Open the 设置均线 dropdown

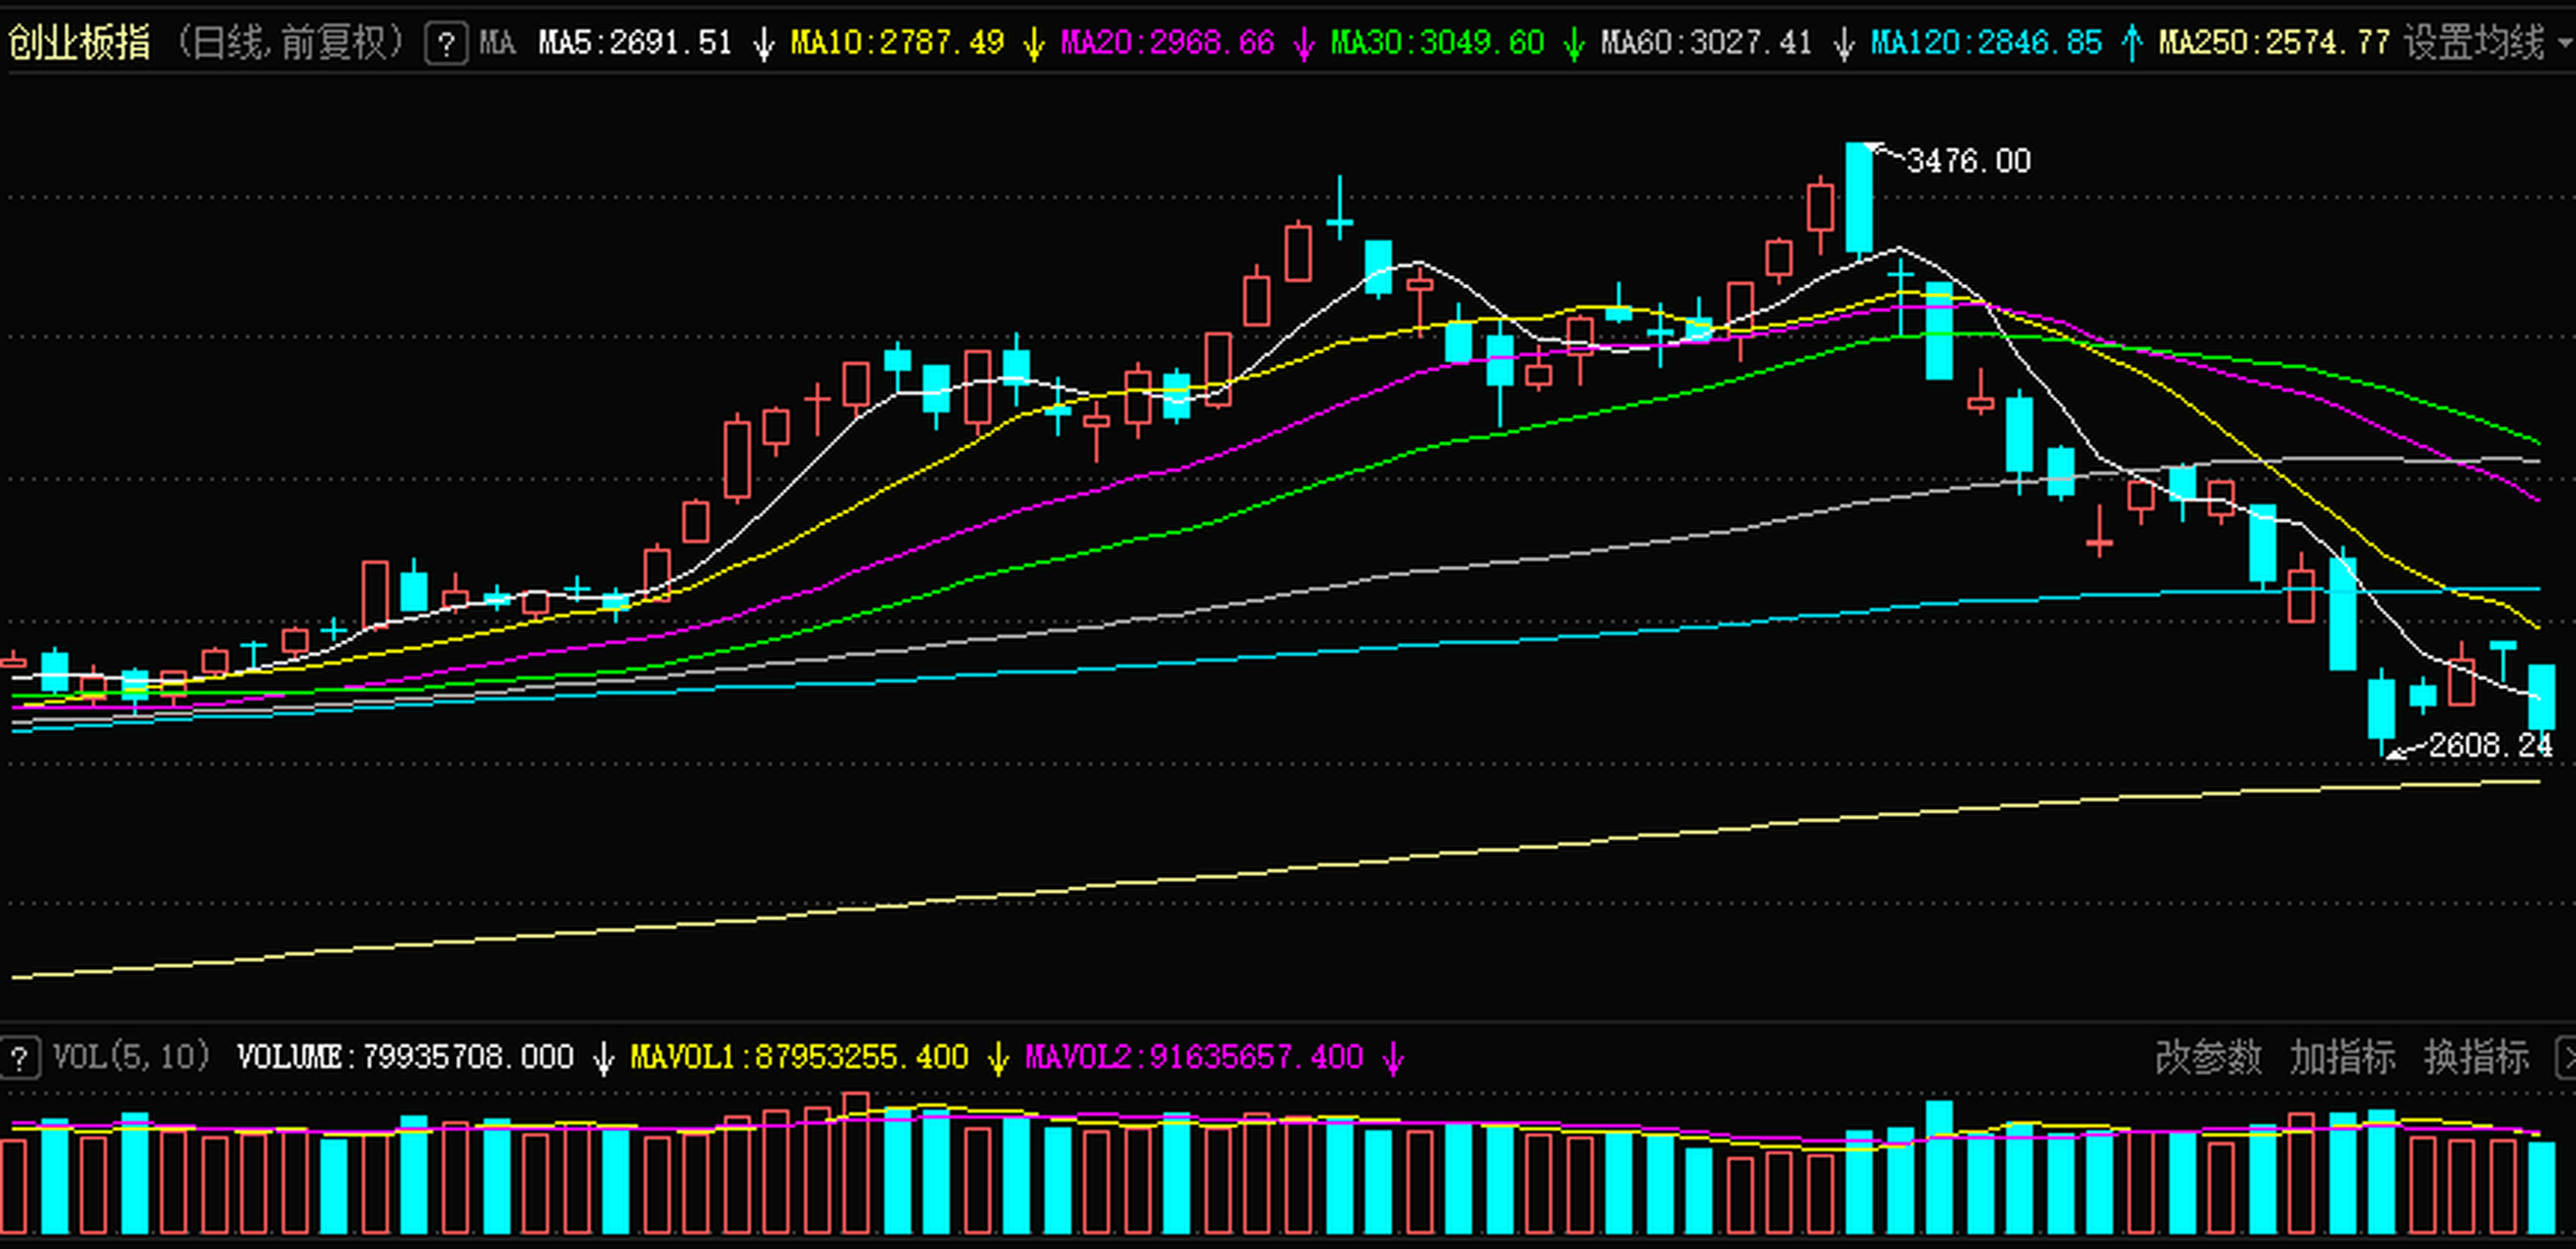click(x=2474, y=44)
